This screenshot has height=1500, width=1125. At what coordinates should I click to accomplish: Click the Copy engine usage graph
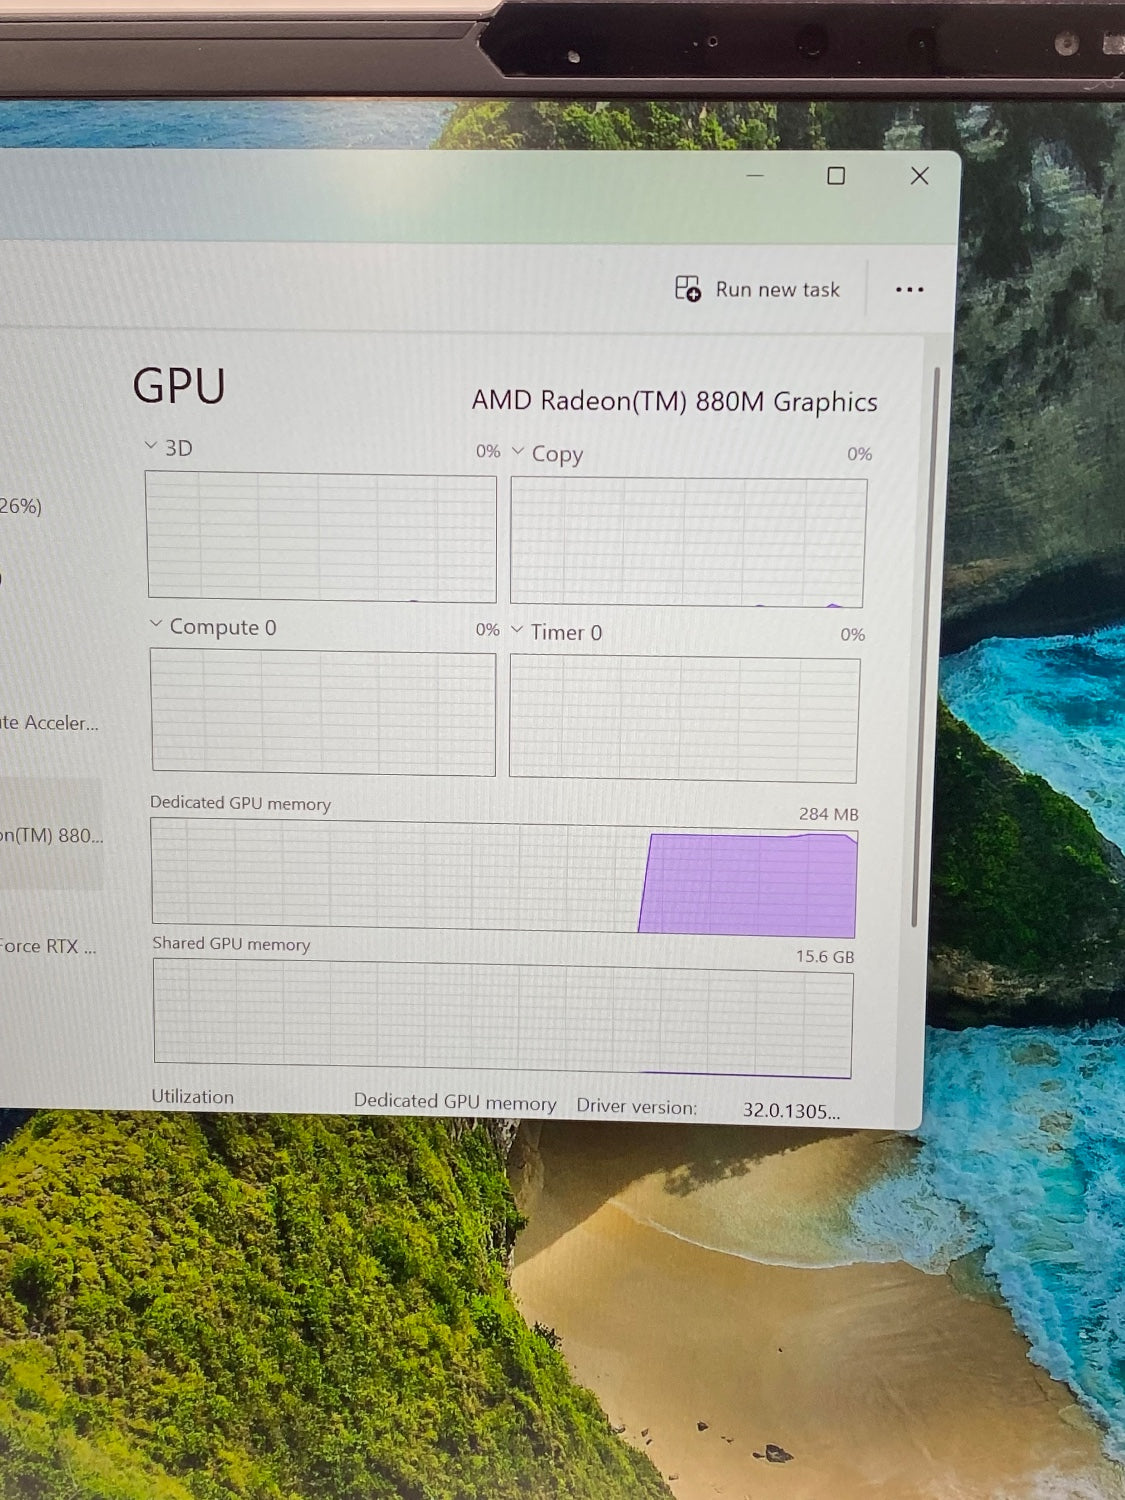(687, 541)
